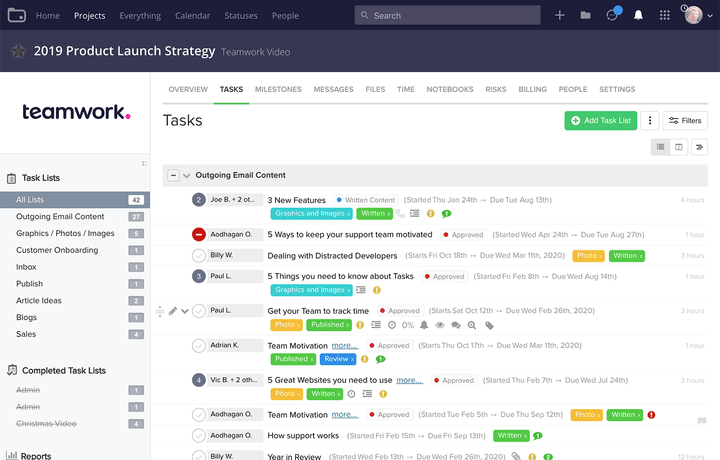
Task: Click the Teamwork logo icon at top left
Action: click(x=17, y=15)
